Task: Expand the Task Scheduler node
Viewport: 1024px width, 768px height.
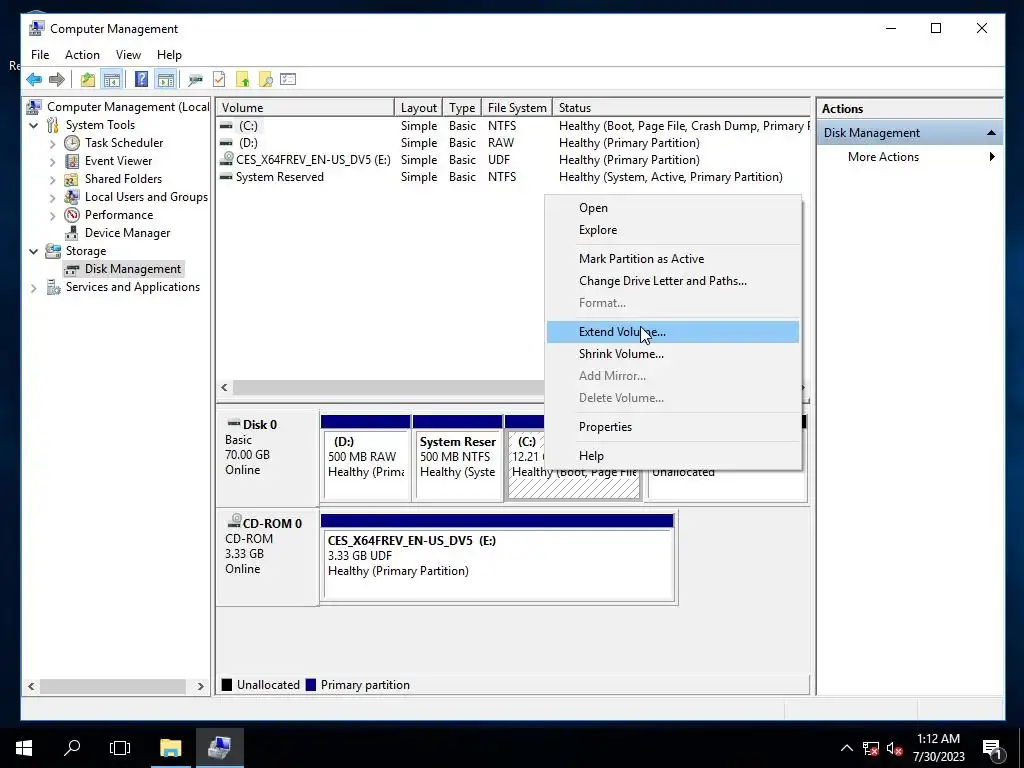Action: click(52, 143)
